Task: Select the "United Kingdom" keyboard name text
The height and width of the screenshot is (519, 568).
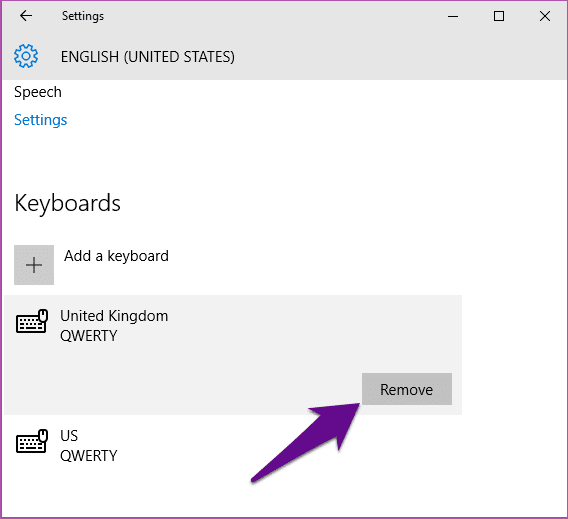Action: (x=114, y=316)
